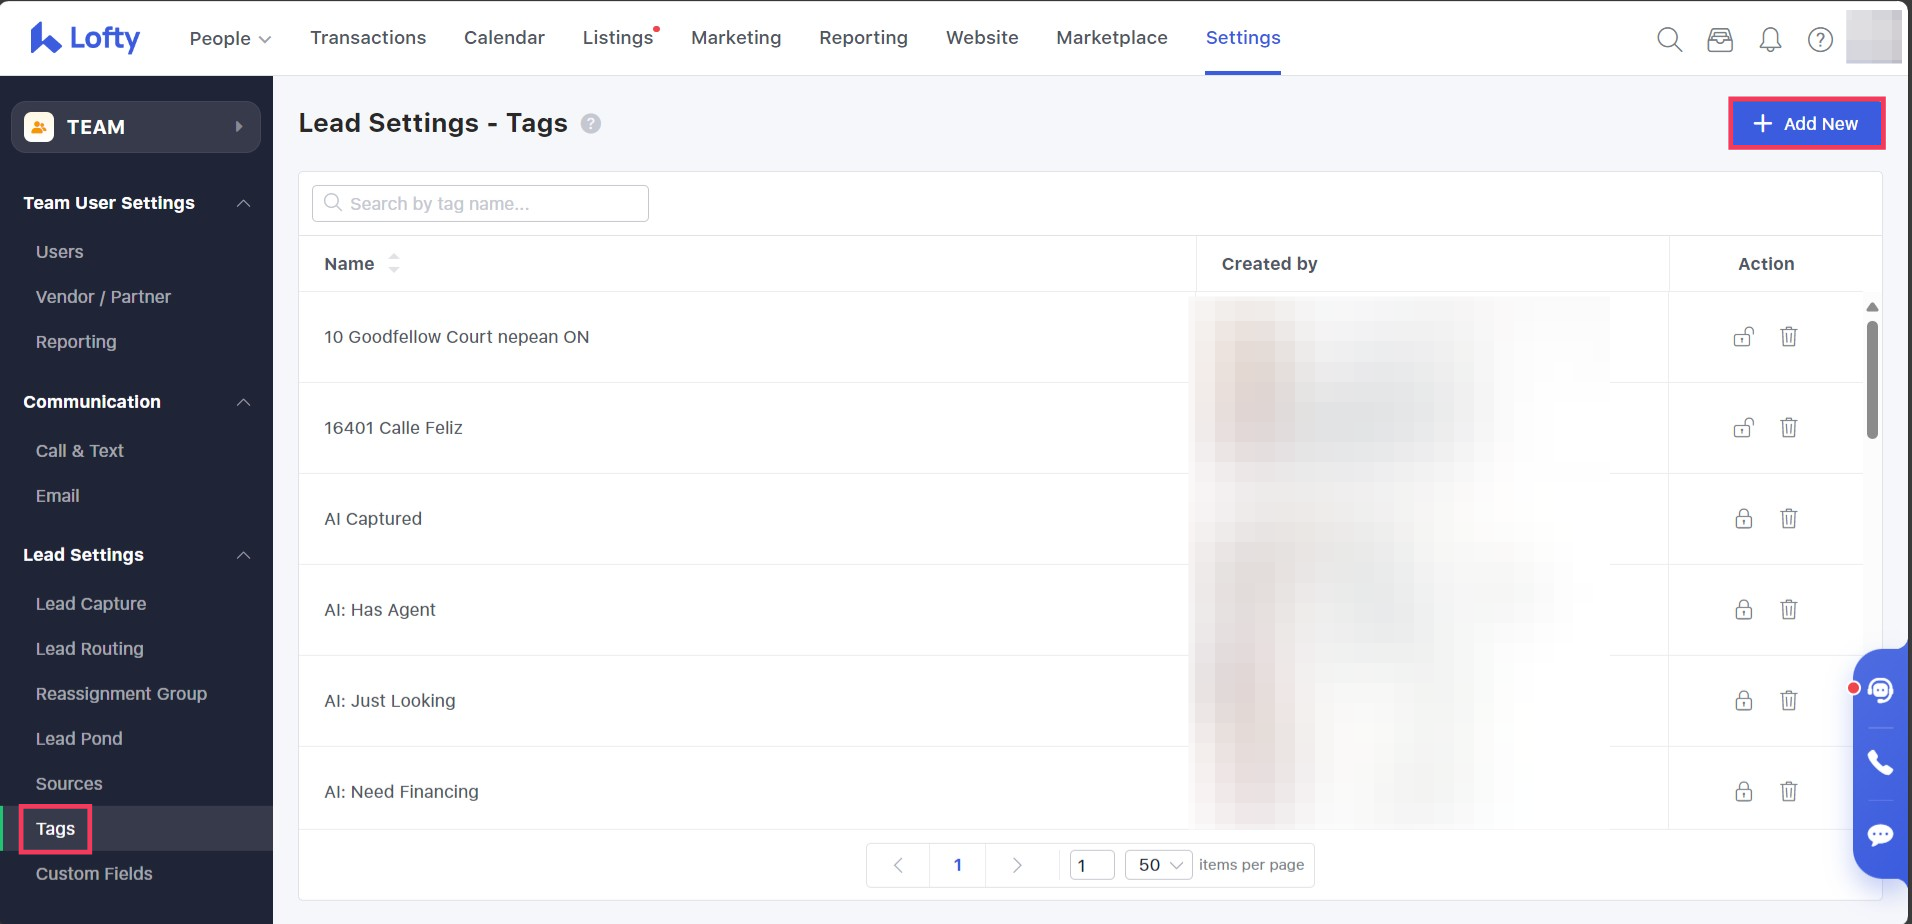1912x924 pixels.
Task: Open the floating phone dialer icon
Action: (x=1880, y=763)
